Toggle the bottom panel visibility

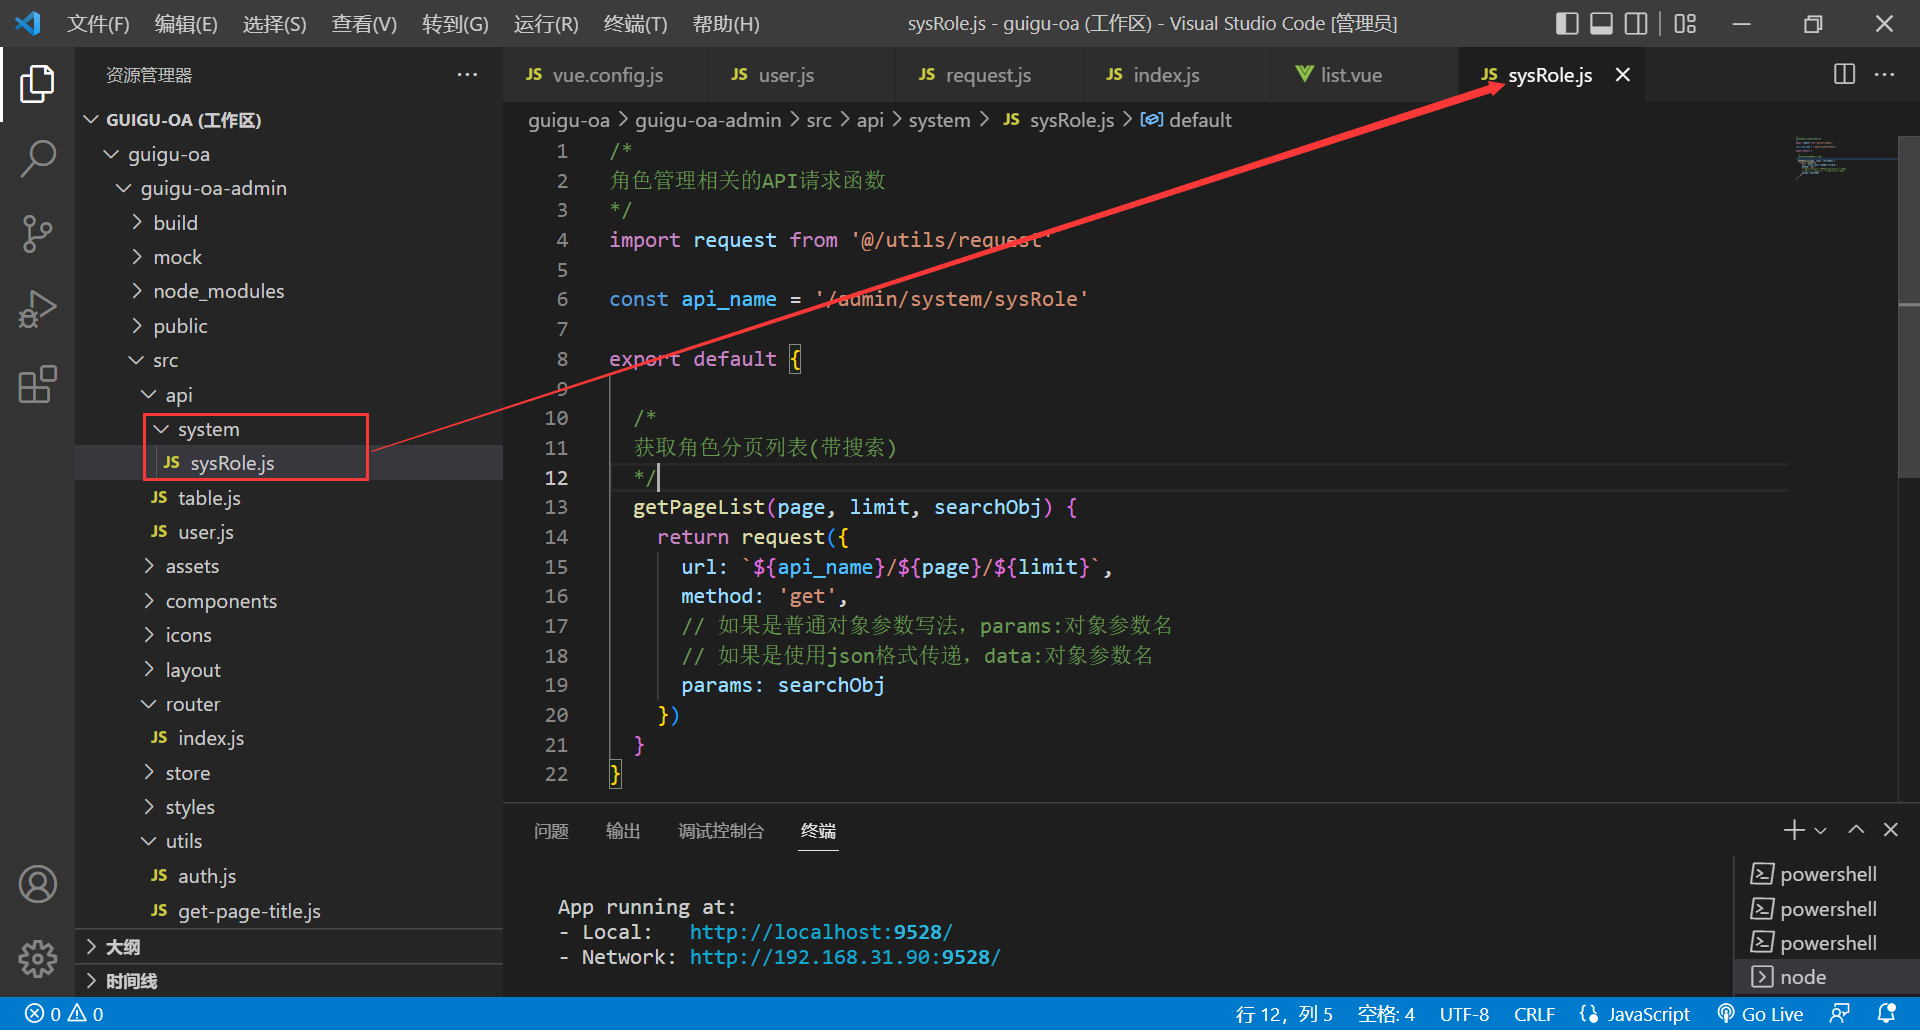1601,23
